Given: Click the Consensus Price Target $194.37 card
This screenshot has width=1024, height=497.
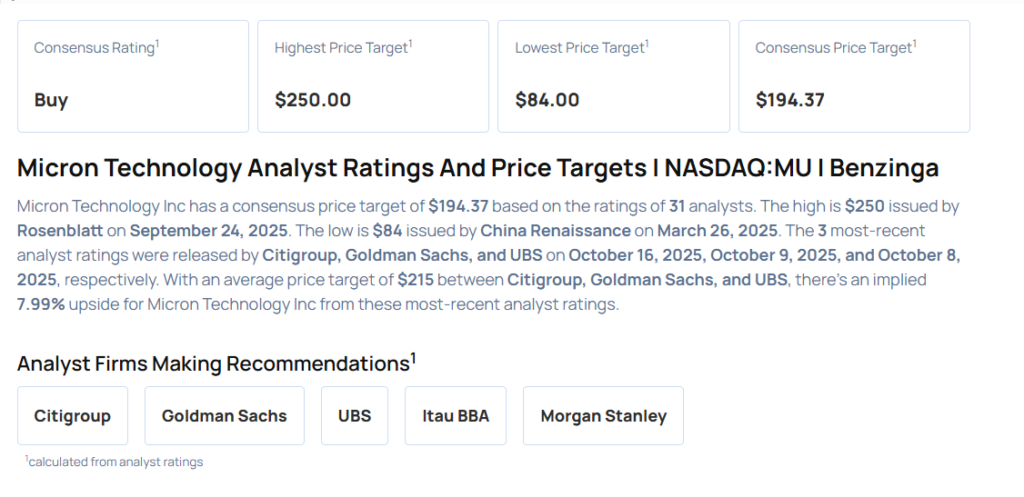Looking at the screenshot, I should [x=853, y=76].
